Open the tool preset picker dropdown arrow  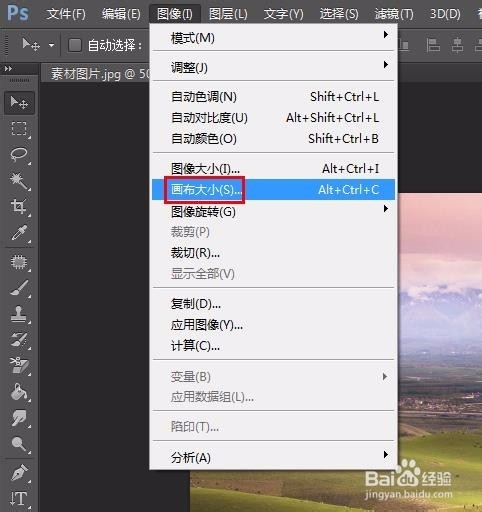tap(51, 45)
